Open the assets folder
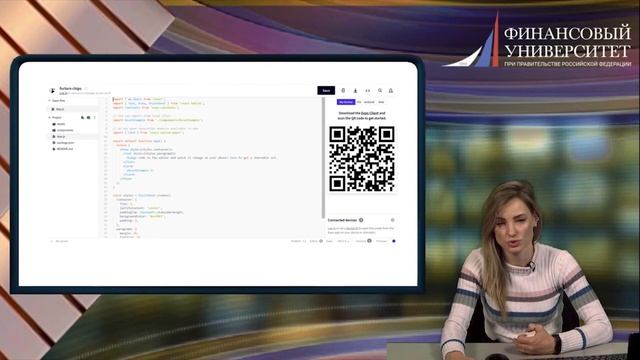Viewport: 640px width, 360px height. coord(59,124)
